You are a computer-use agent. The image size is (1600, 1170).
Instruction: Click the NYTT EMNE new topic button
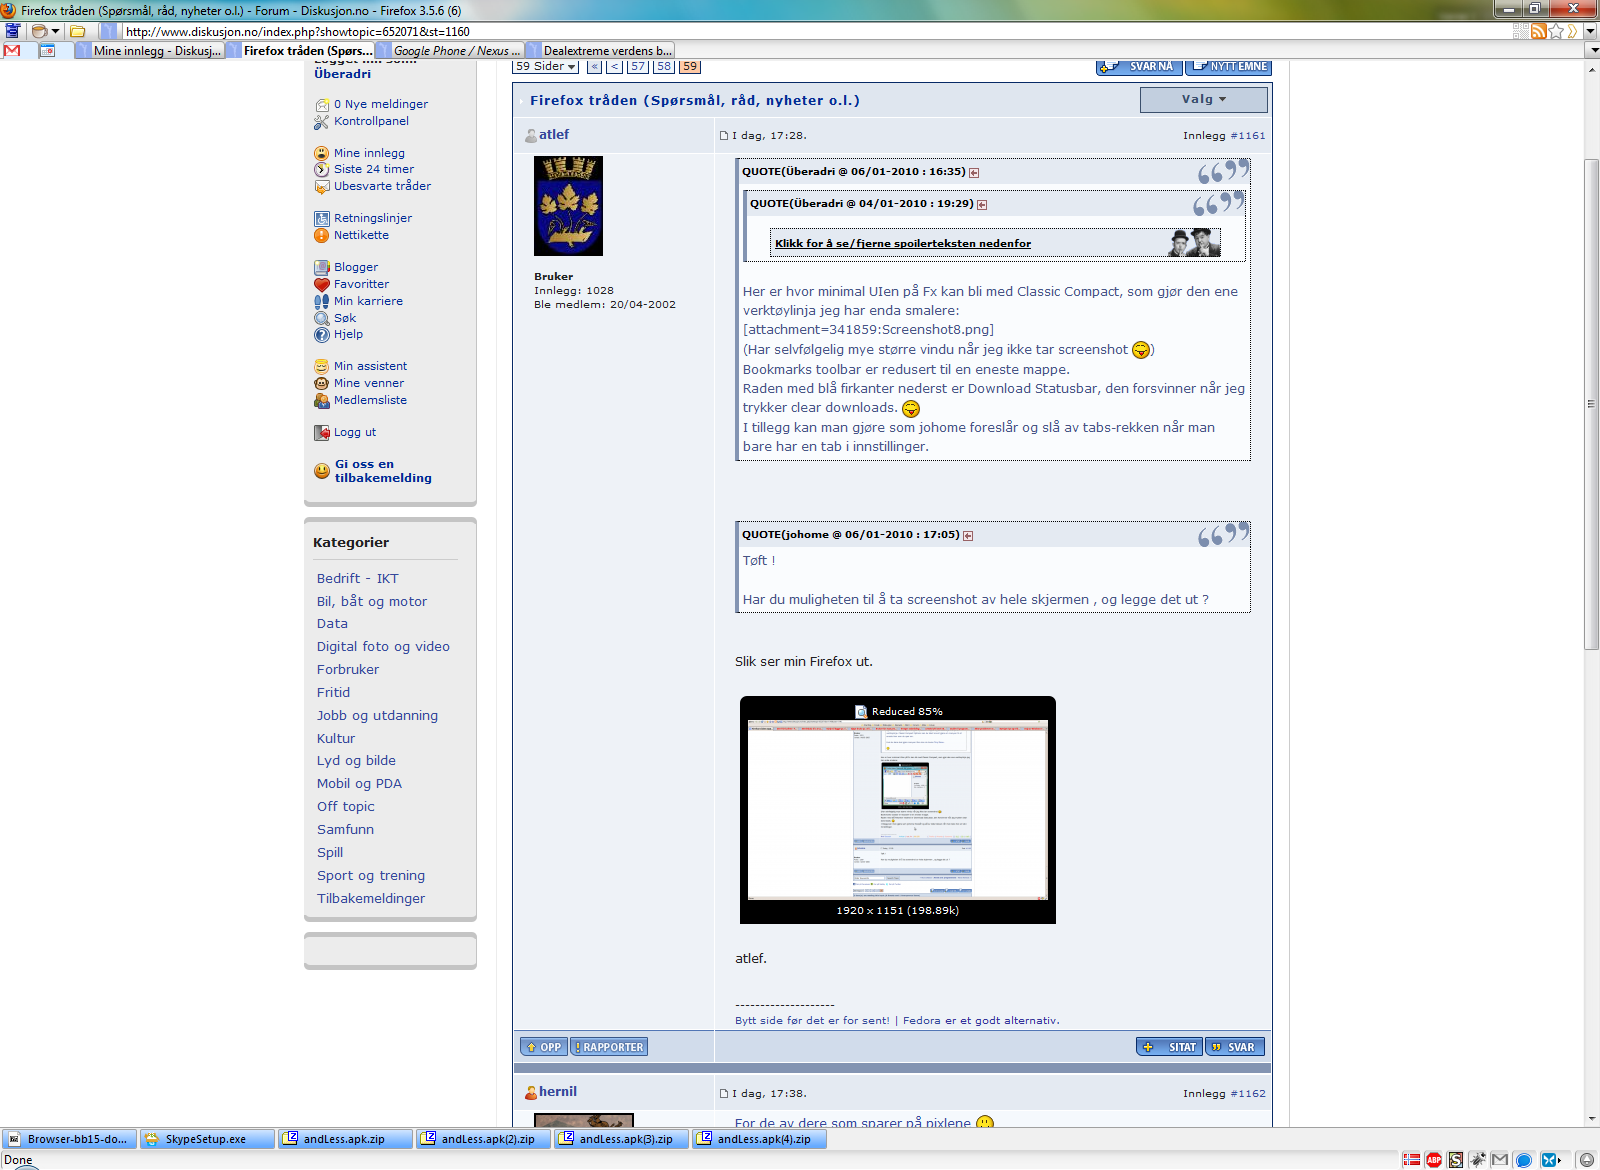pyautogui.click(x=1228, y=67)
